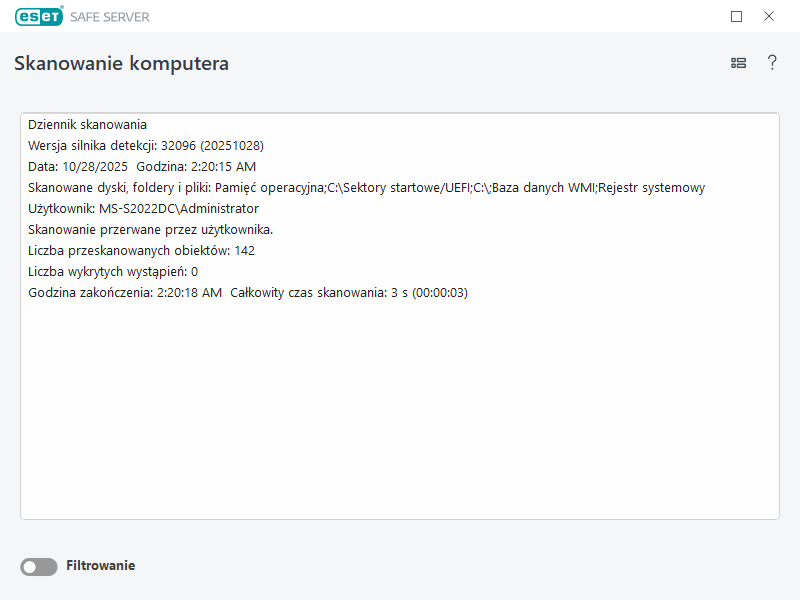The height and width of the screenshot is (600, 800).
Task: Click the empty area of scan log panel
Action: coord(400,420)
